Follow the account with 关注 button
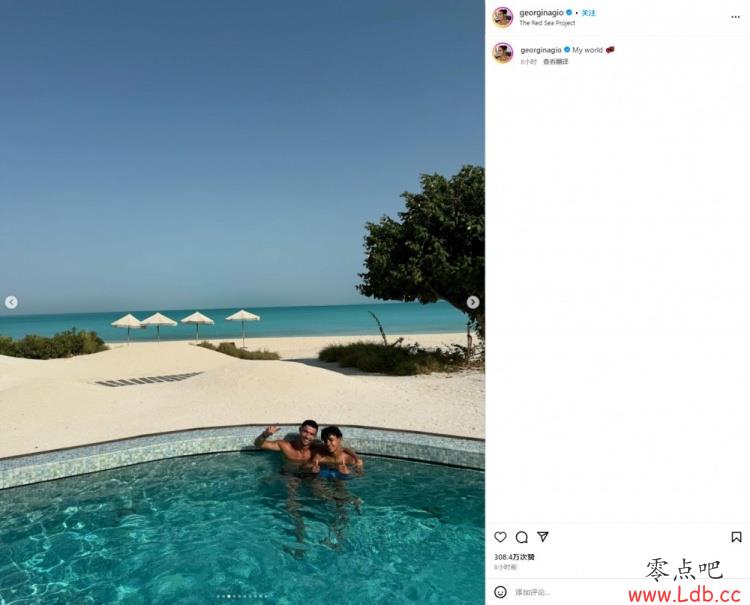Image resolution: width=750 pixels, height=605 pixels. pyautogui.click(x=589, y=13)
